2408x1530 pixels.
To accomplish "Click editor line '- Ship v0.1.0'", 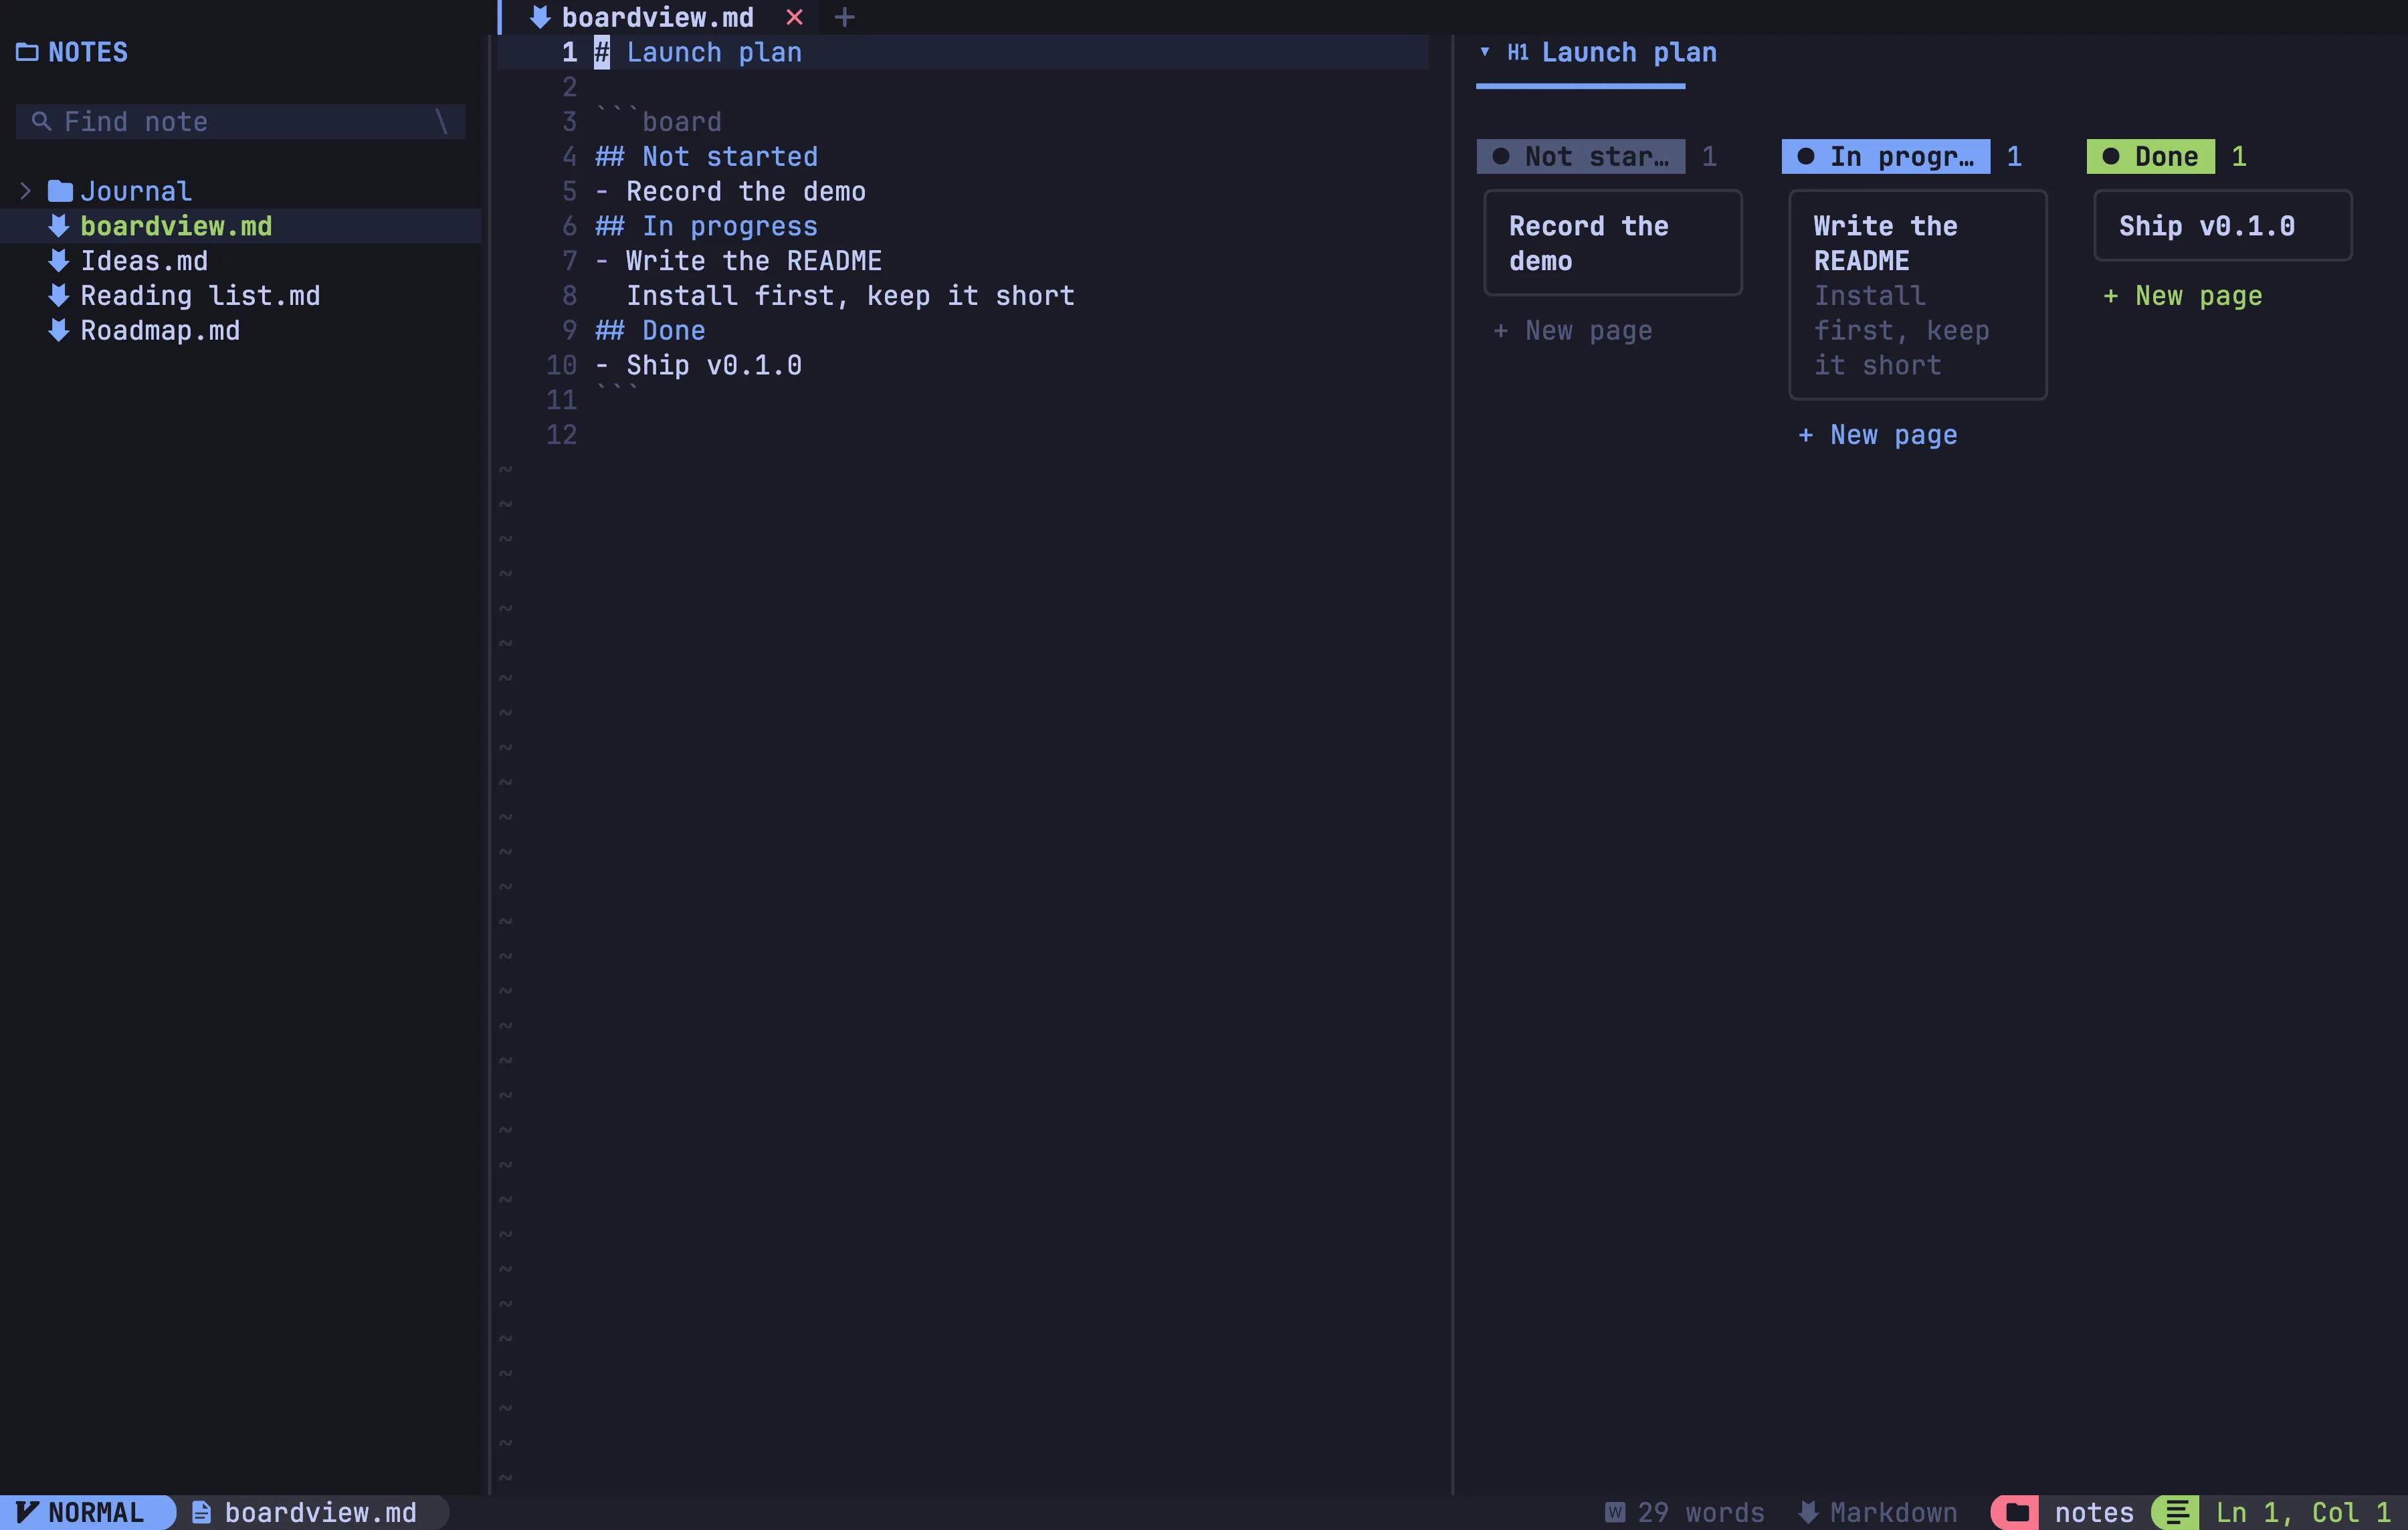I will tap(698, 365).
